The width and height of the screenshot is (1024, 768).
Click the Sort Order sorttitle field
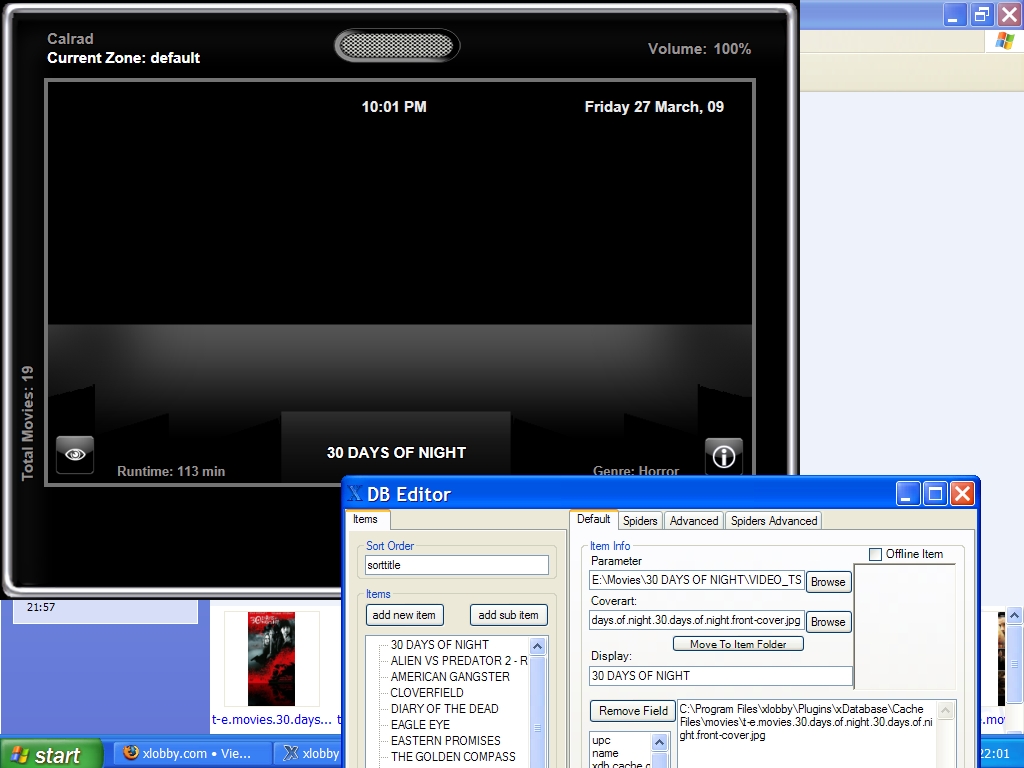coord(456,565)
